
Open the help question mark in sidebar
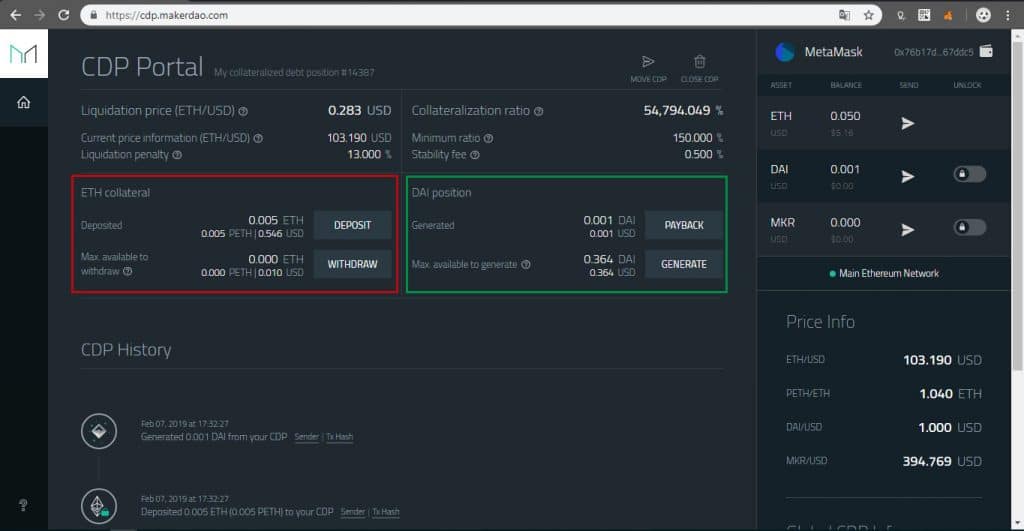pos(23,505)
